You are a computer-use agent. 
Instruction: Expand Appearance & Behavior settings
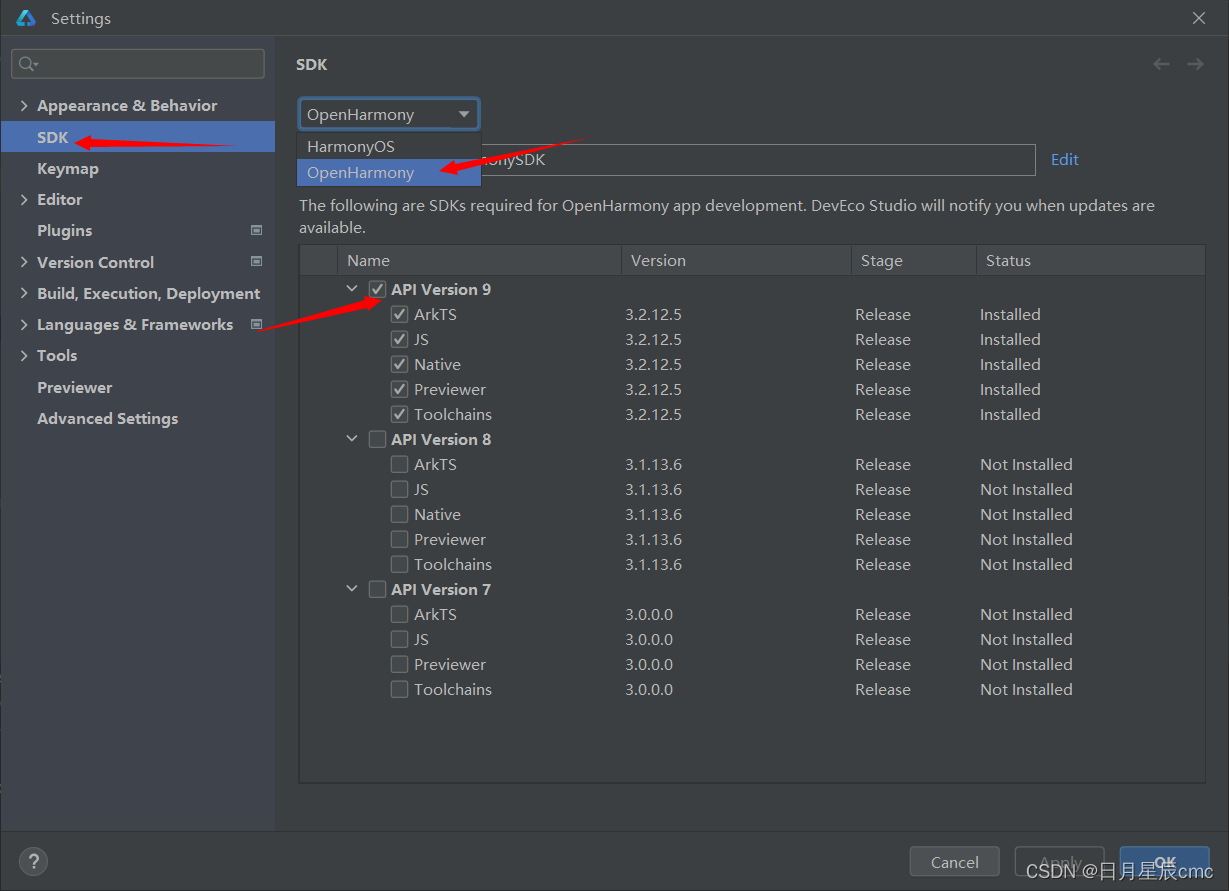pos(24,105)
